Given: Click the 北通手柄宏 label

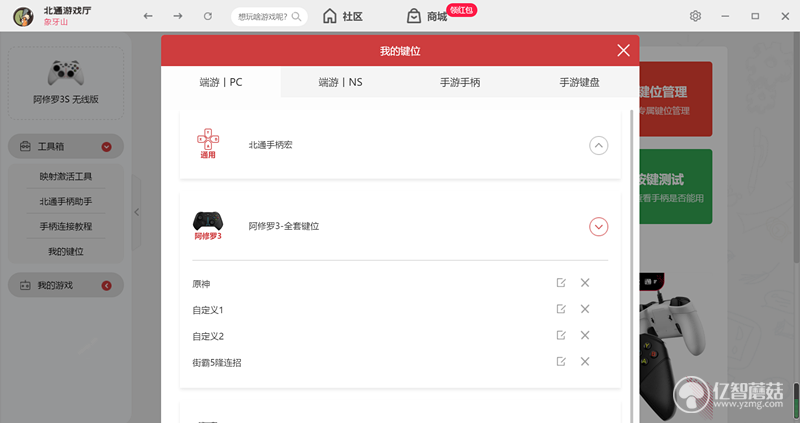Looking at the screenshot, I should pos(270,145).
